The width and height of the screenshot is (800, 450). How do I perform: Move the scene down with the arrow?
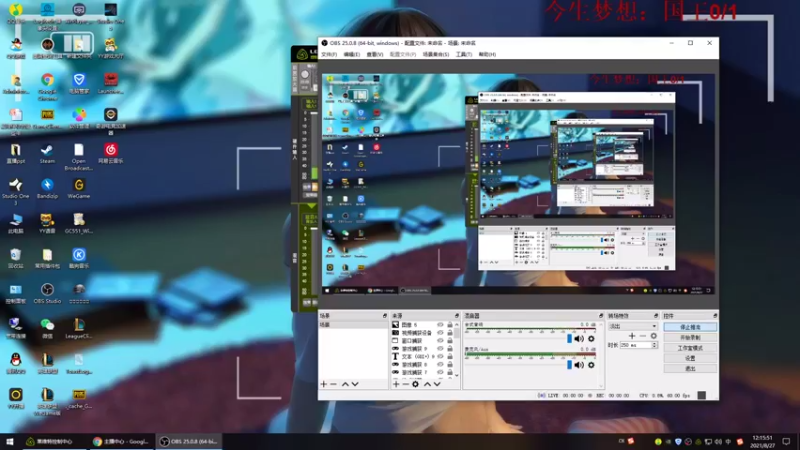[x=355, y=384]
